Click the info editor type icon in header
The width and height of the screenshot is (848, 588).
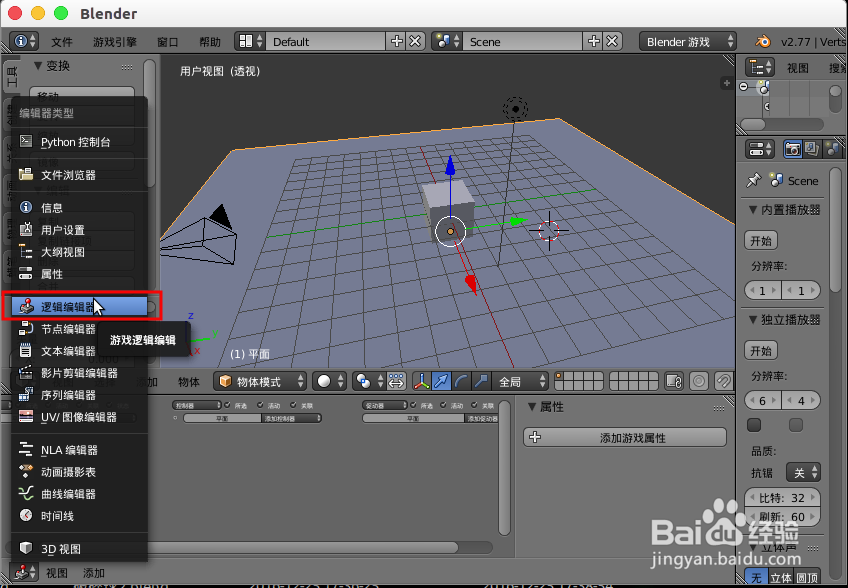pyautogui.click(x=24, y=41)
